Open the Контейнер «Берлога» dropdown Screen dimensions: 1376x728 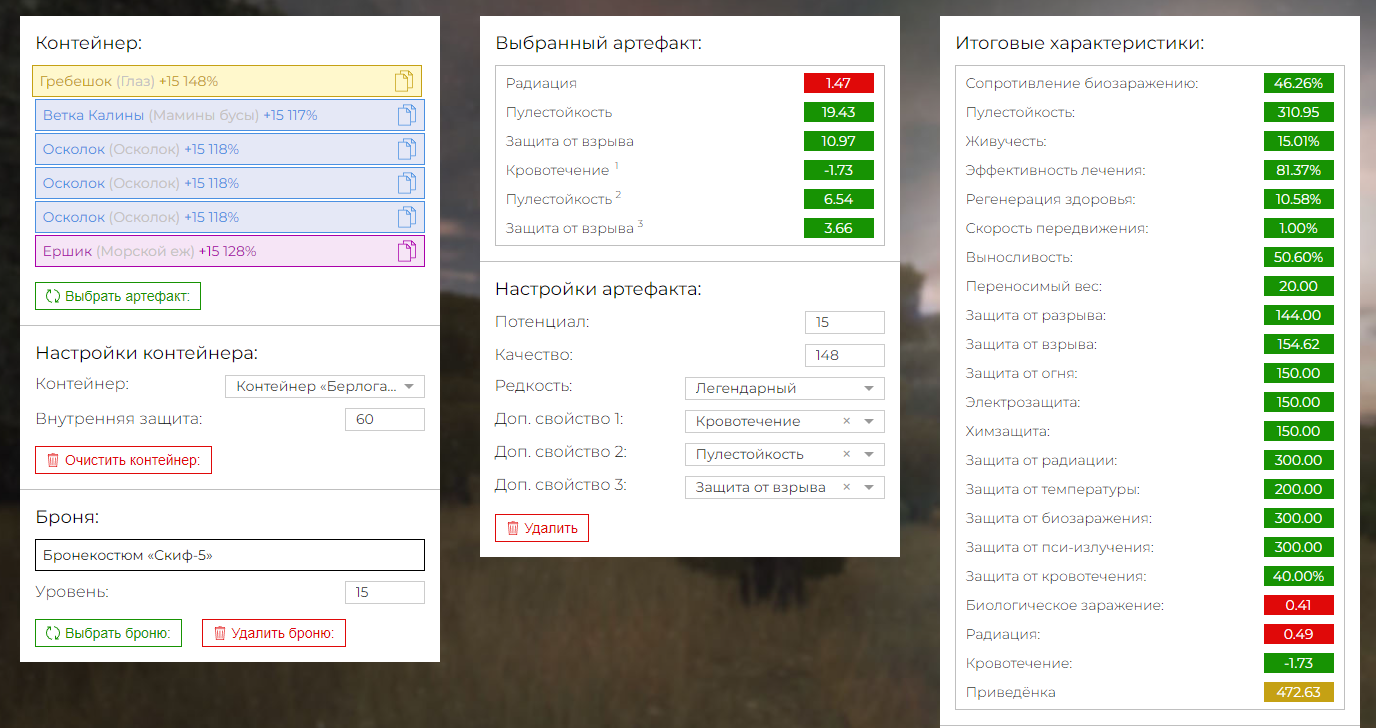pos(325,387)
